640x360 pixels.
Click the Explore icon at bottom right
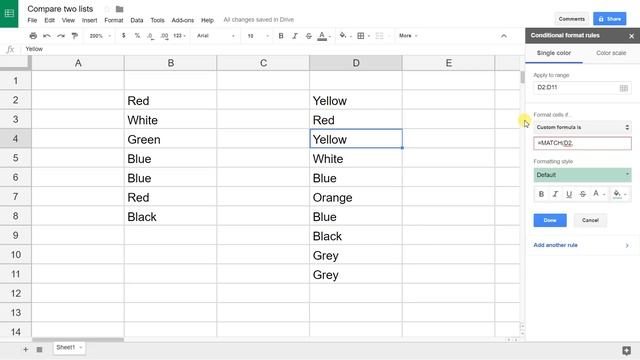pyautogui.click(x=627, y=350)
